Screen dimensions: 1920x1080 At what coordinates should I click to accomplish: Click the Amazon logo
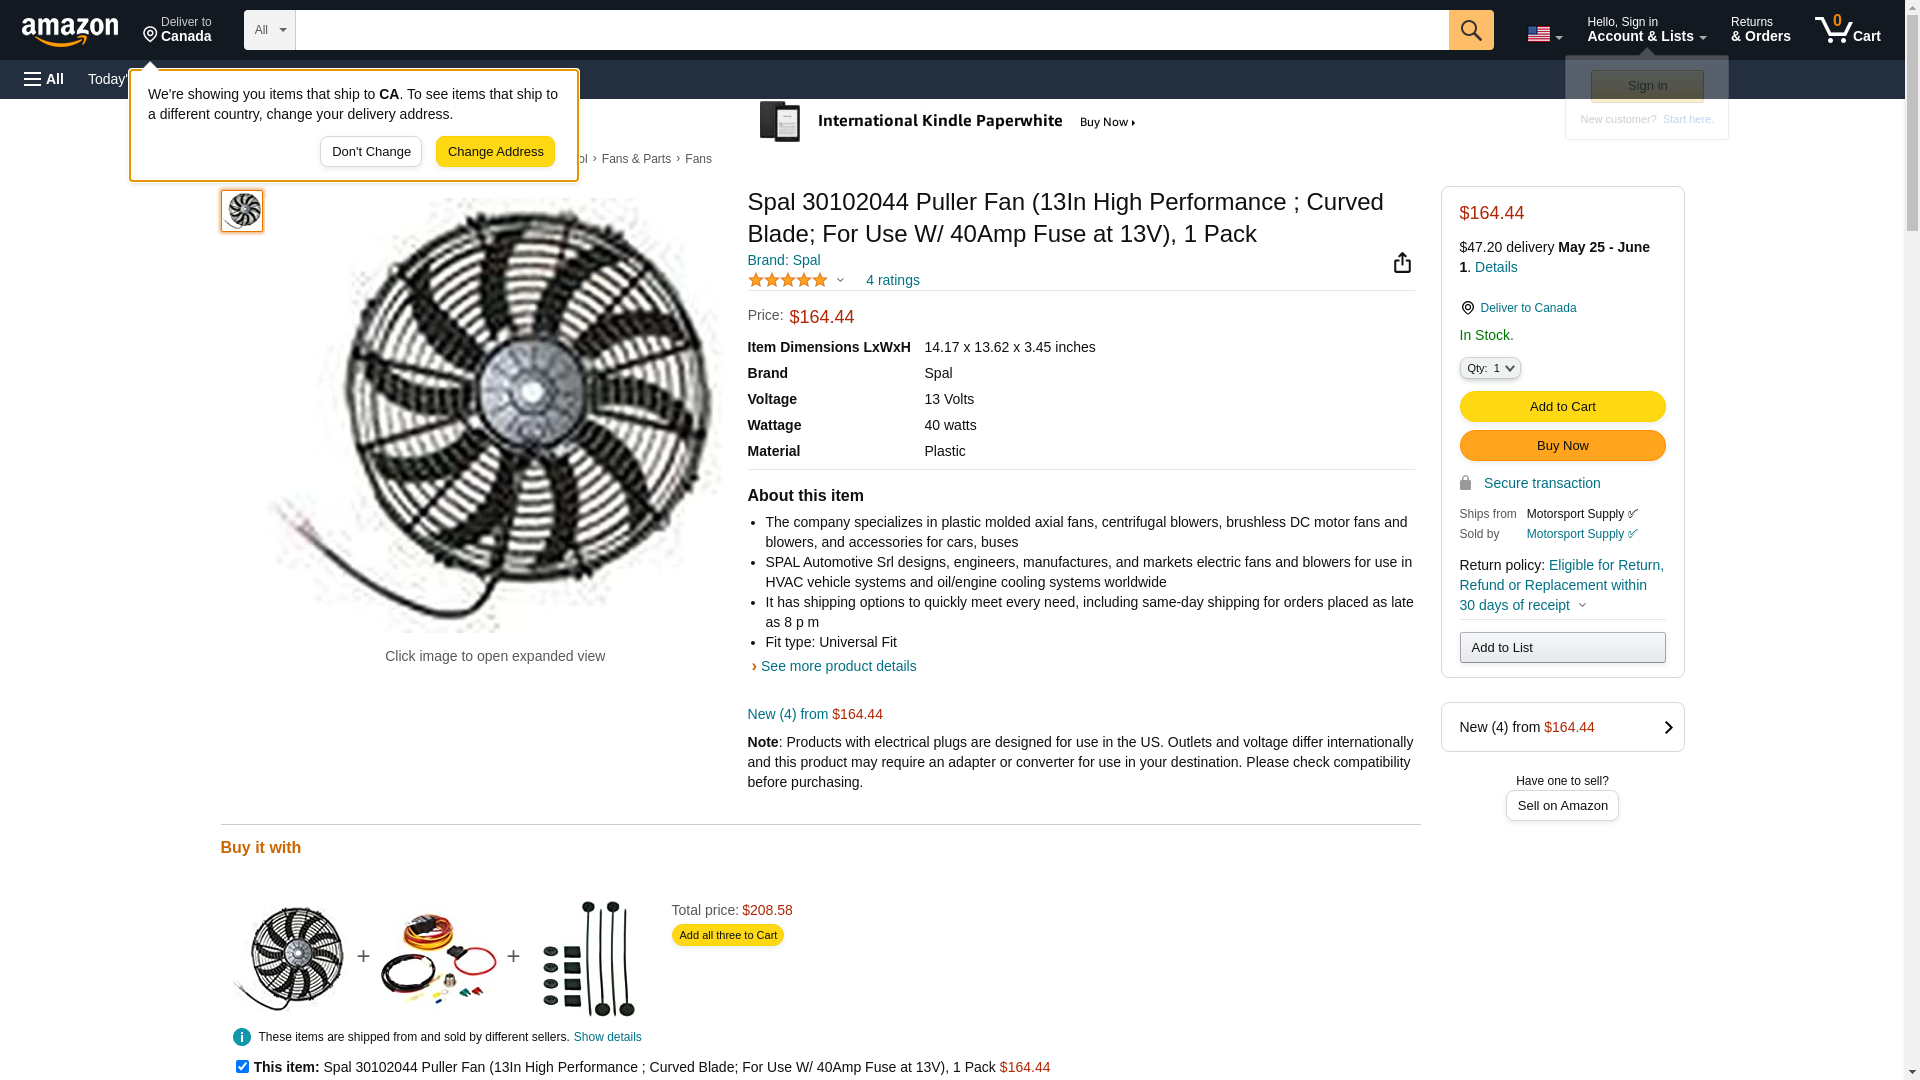point(70,32)
